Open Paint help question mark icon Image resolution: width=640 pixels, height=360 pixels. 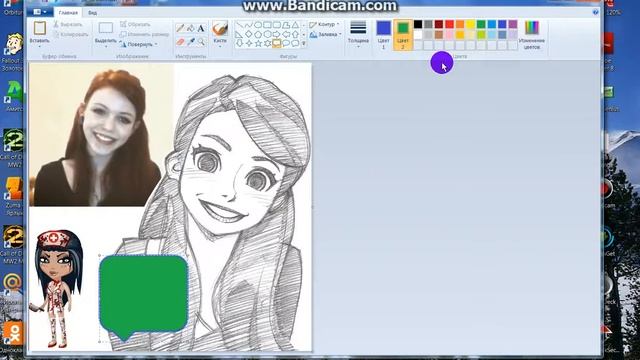[x=596, y=12]
